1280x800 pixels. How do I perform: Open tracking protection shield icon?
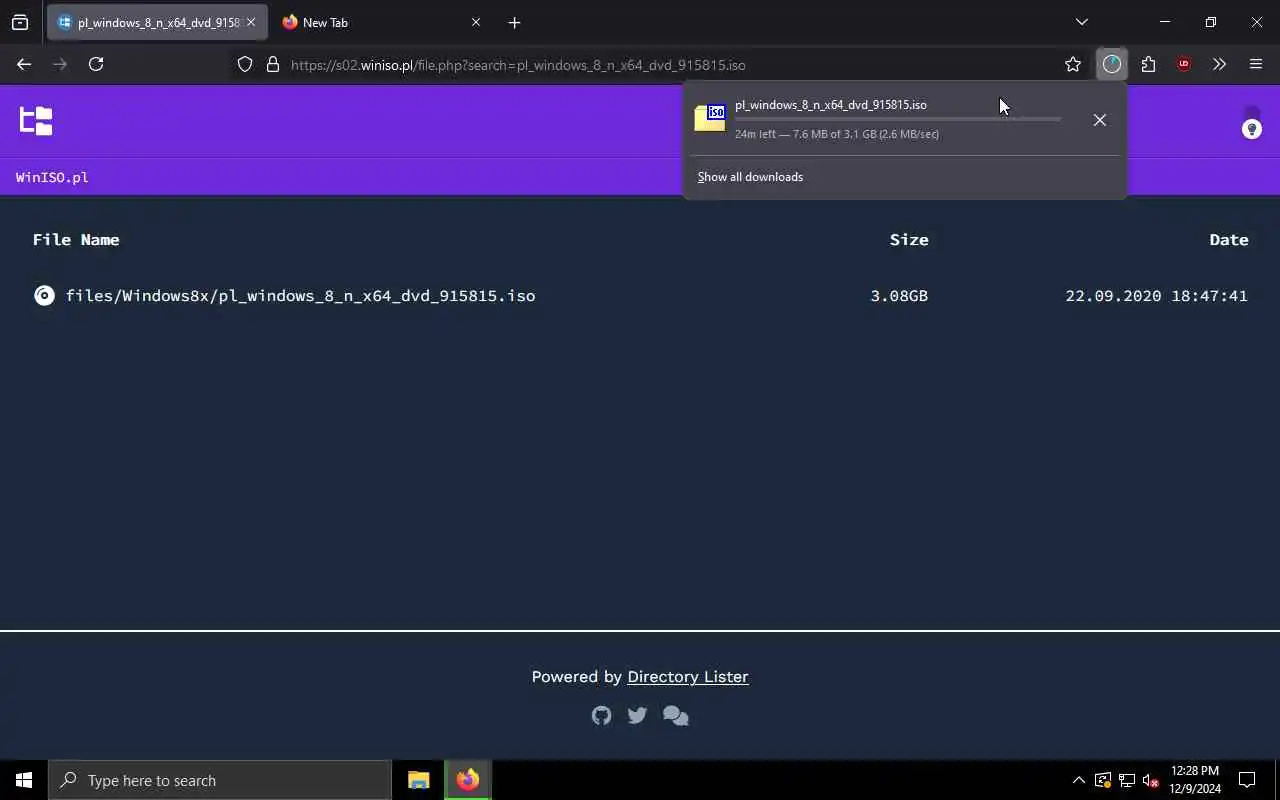(245, 64)
